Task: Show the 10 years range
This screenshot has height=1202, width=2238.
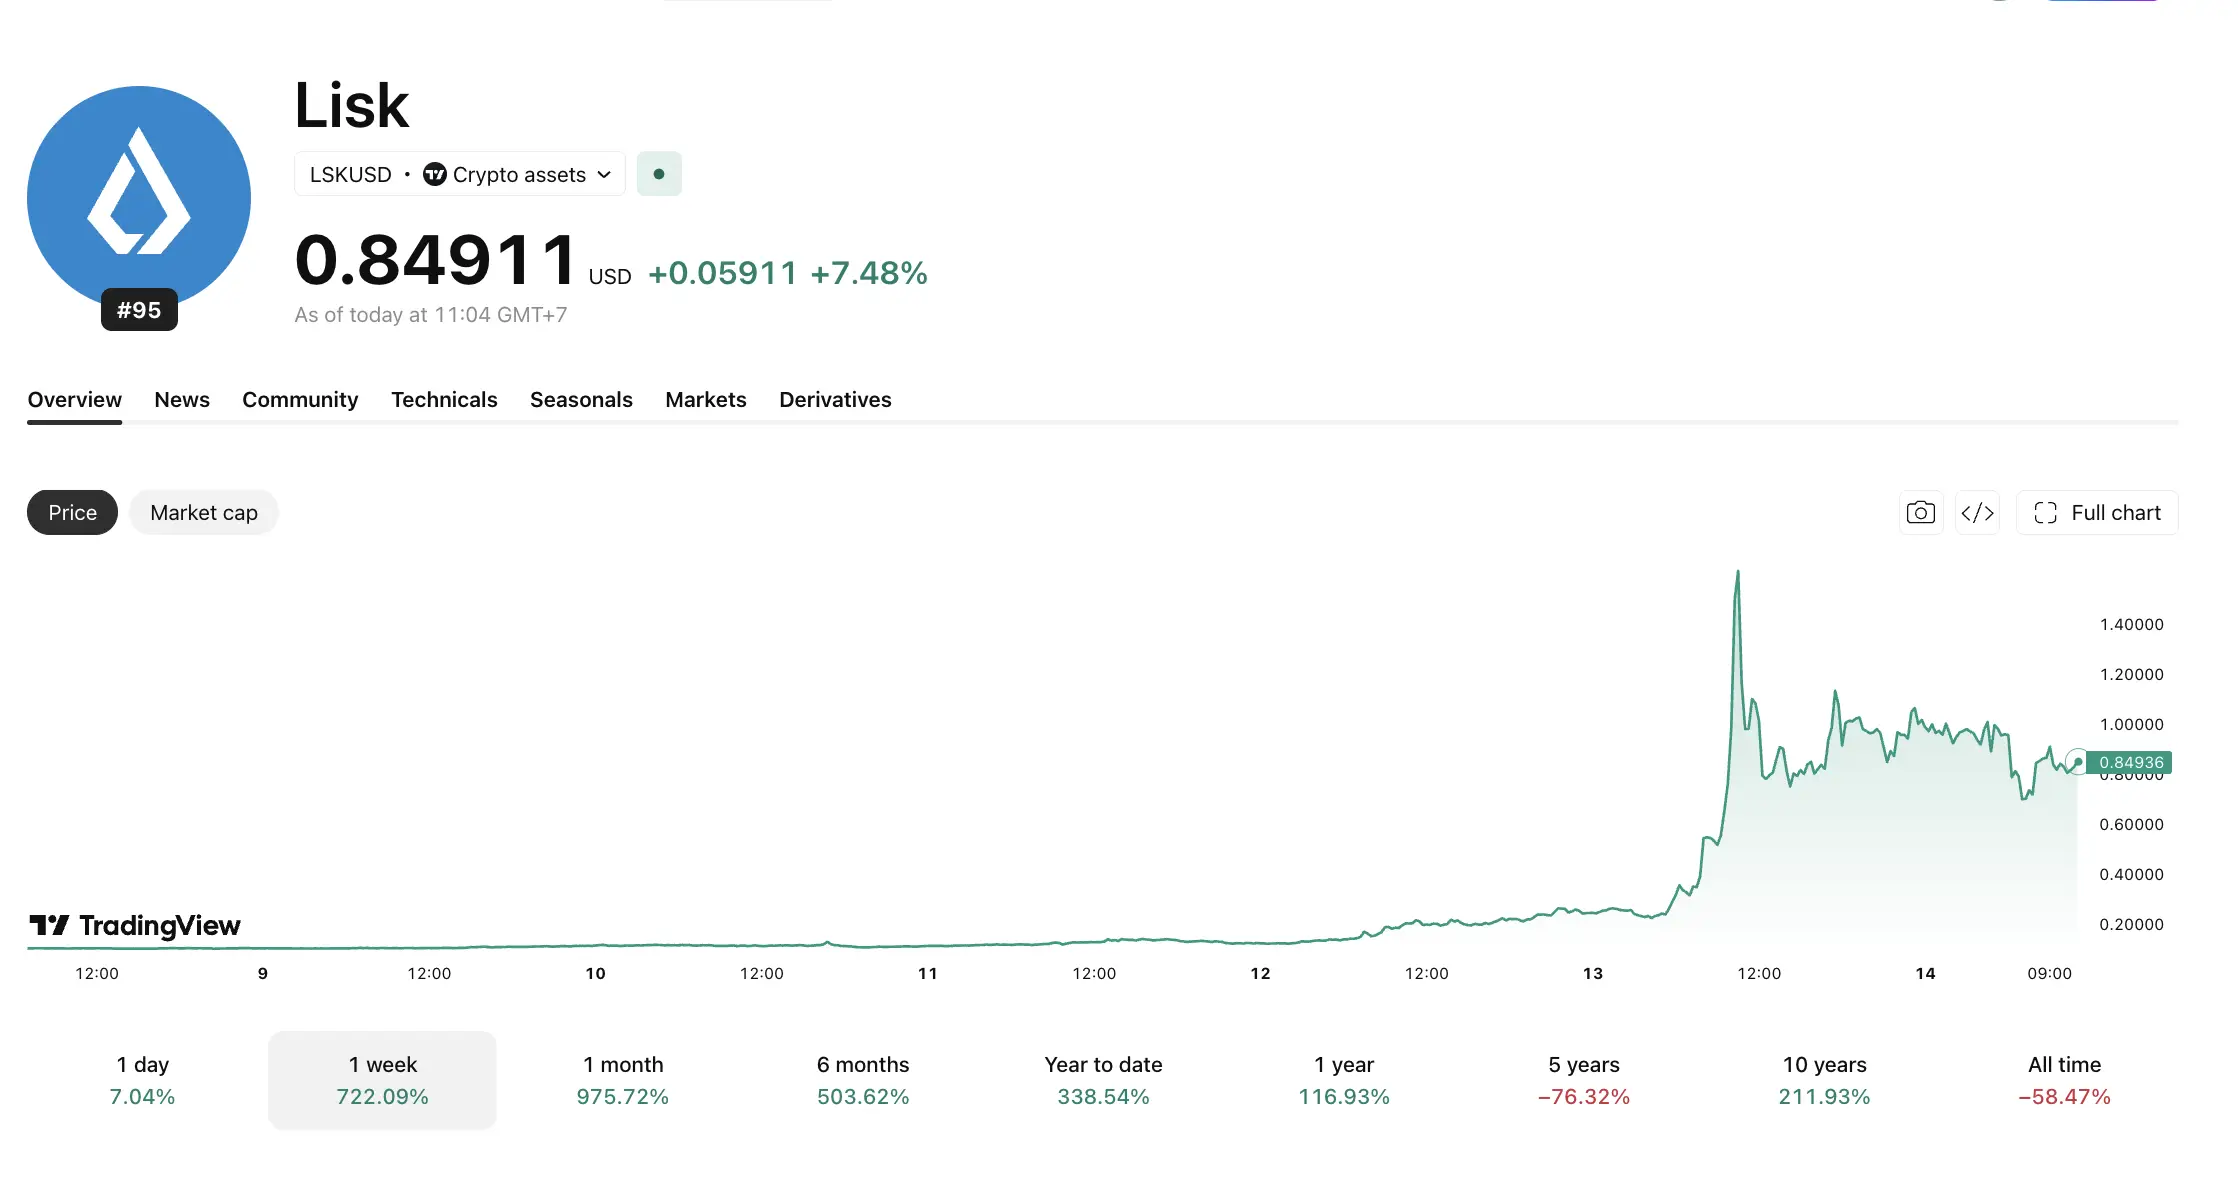Action: (1825, 1080)
